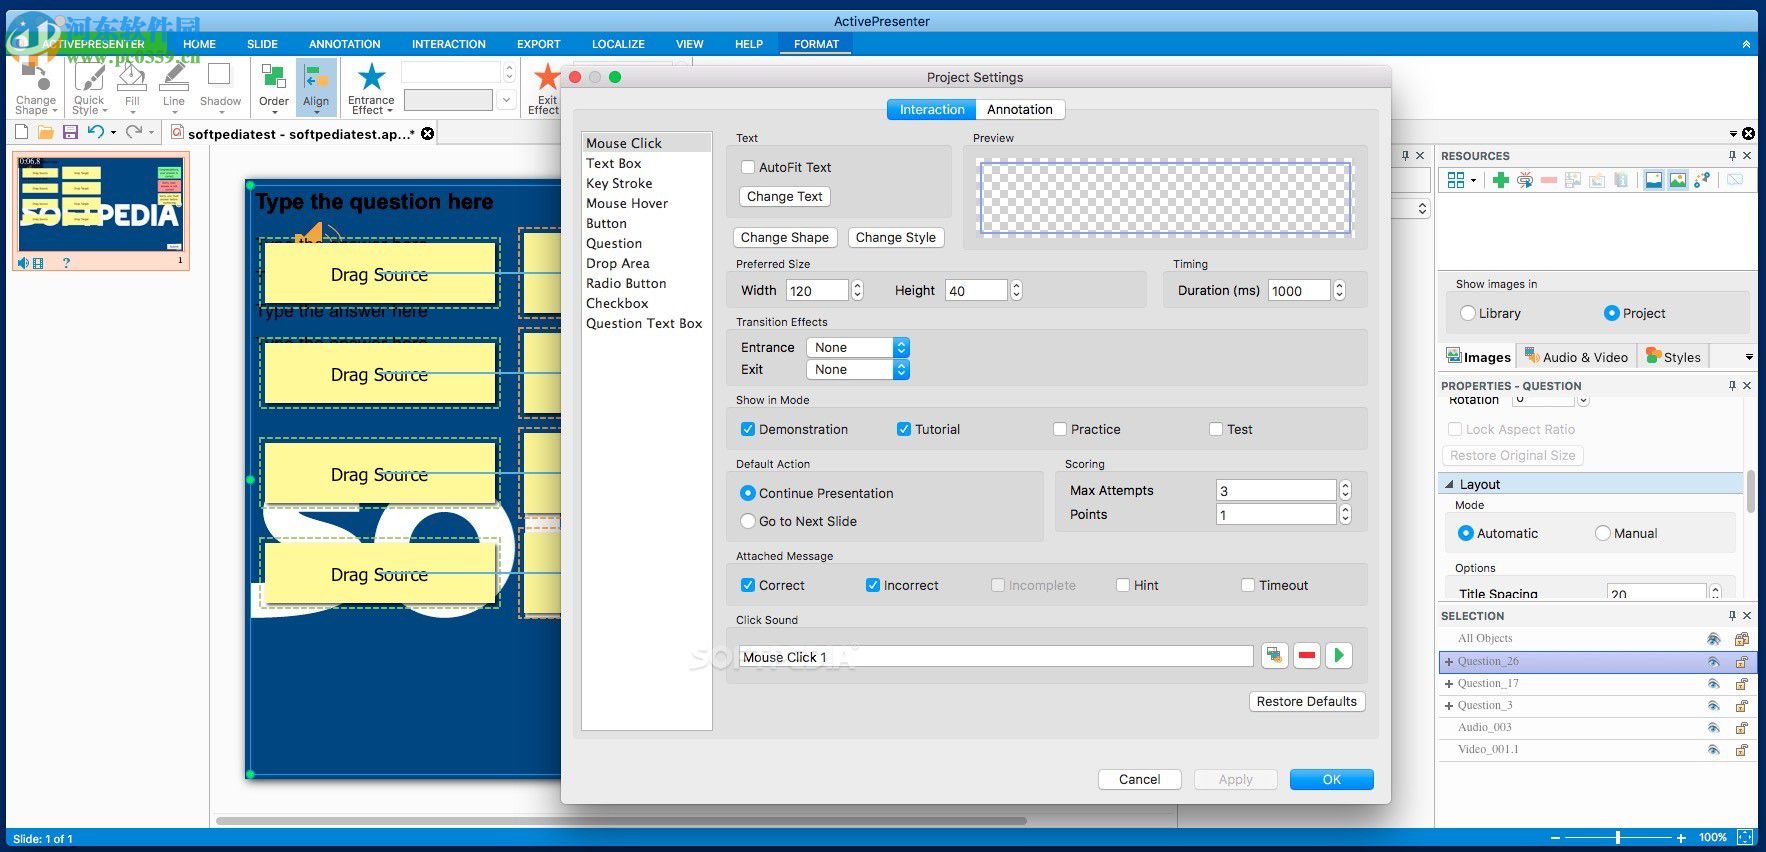Image resolution: width=1766 pixels, height=852 pixels.
Task: Toggle visibility eye for Video_001.1
Action: 1714,750
